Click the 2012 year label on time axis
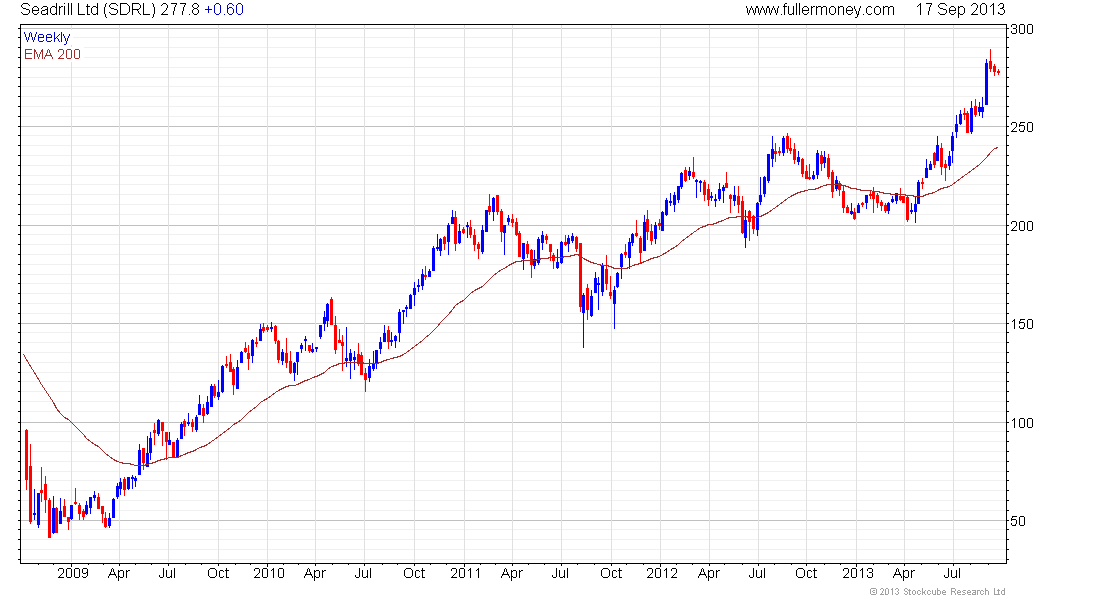Screen dimensions: 1100x600 (x=662, y=573)
